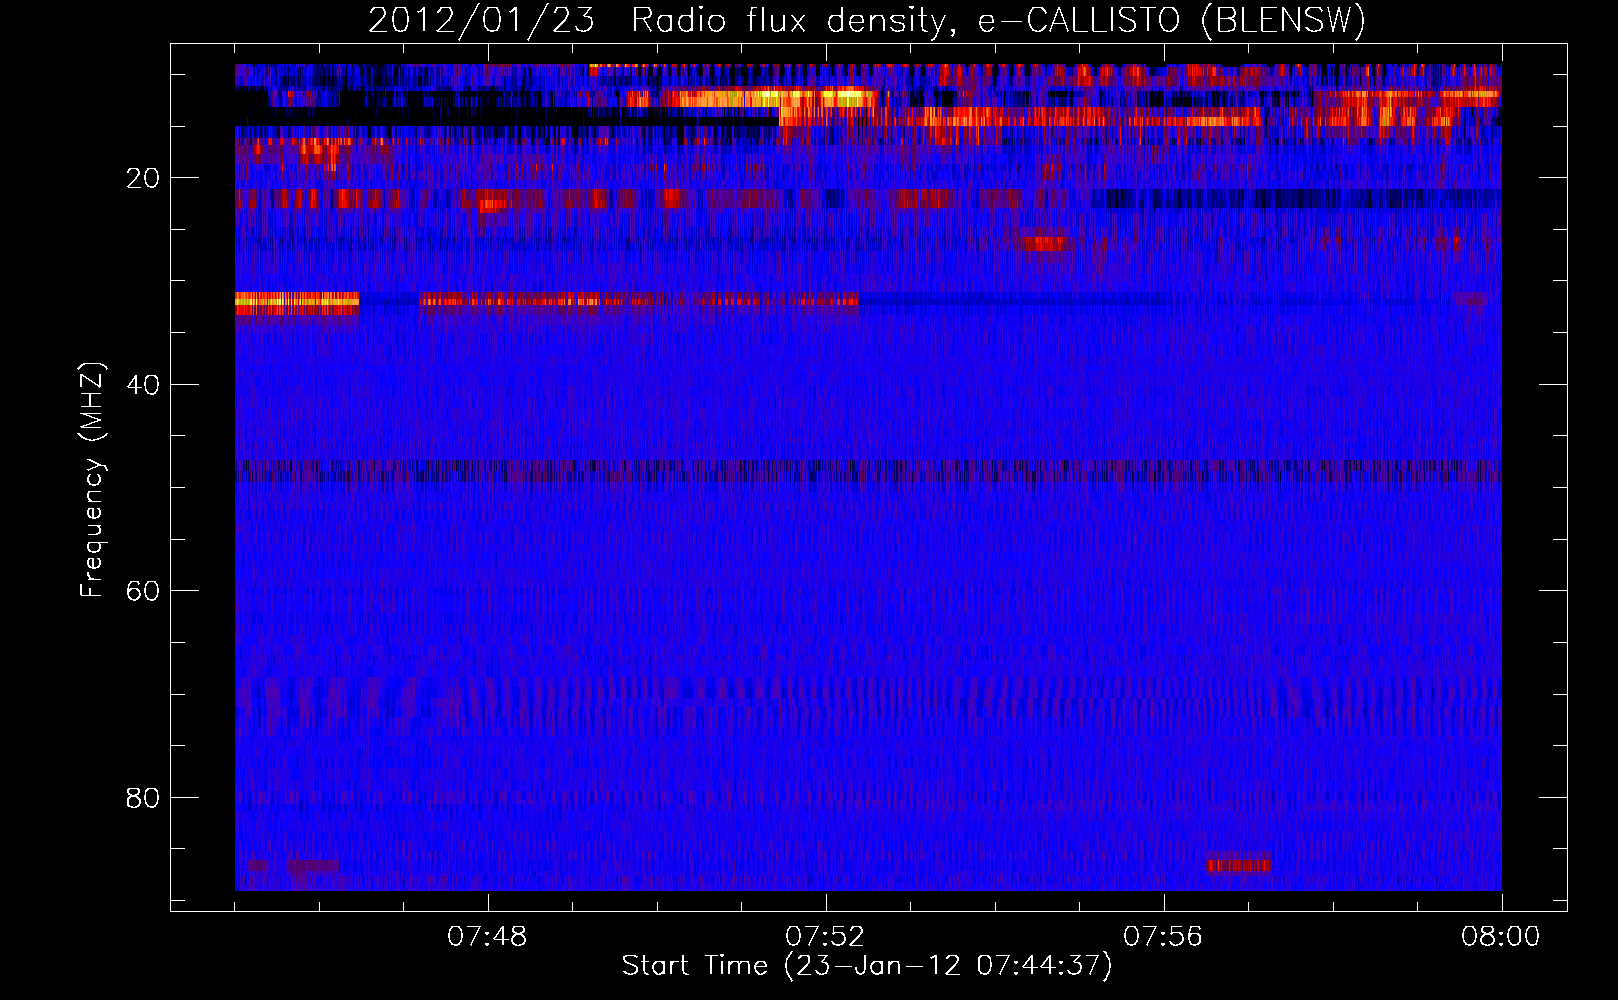This screenshot has height=1000, width=1618.
Task: Click the 20 MHz frequency tick label
Action: pyautogui.click(x=144, y=178)
